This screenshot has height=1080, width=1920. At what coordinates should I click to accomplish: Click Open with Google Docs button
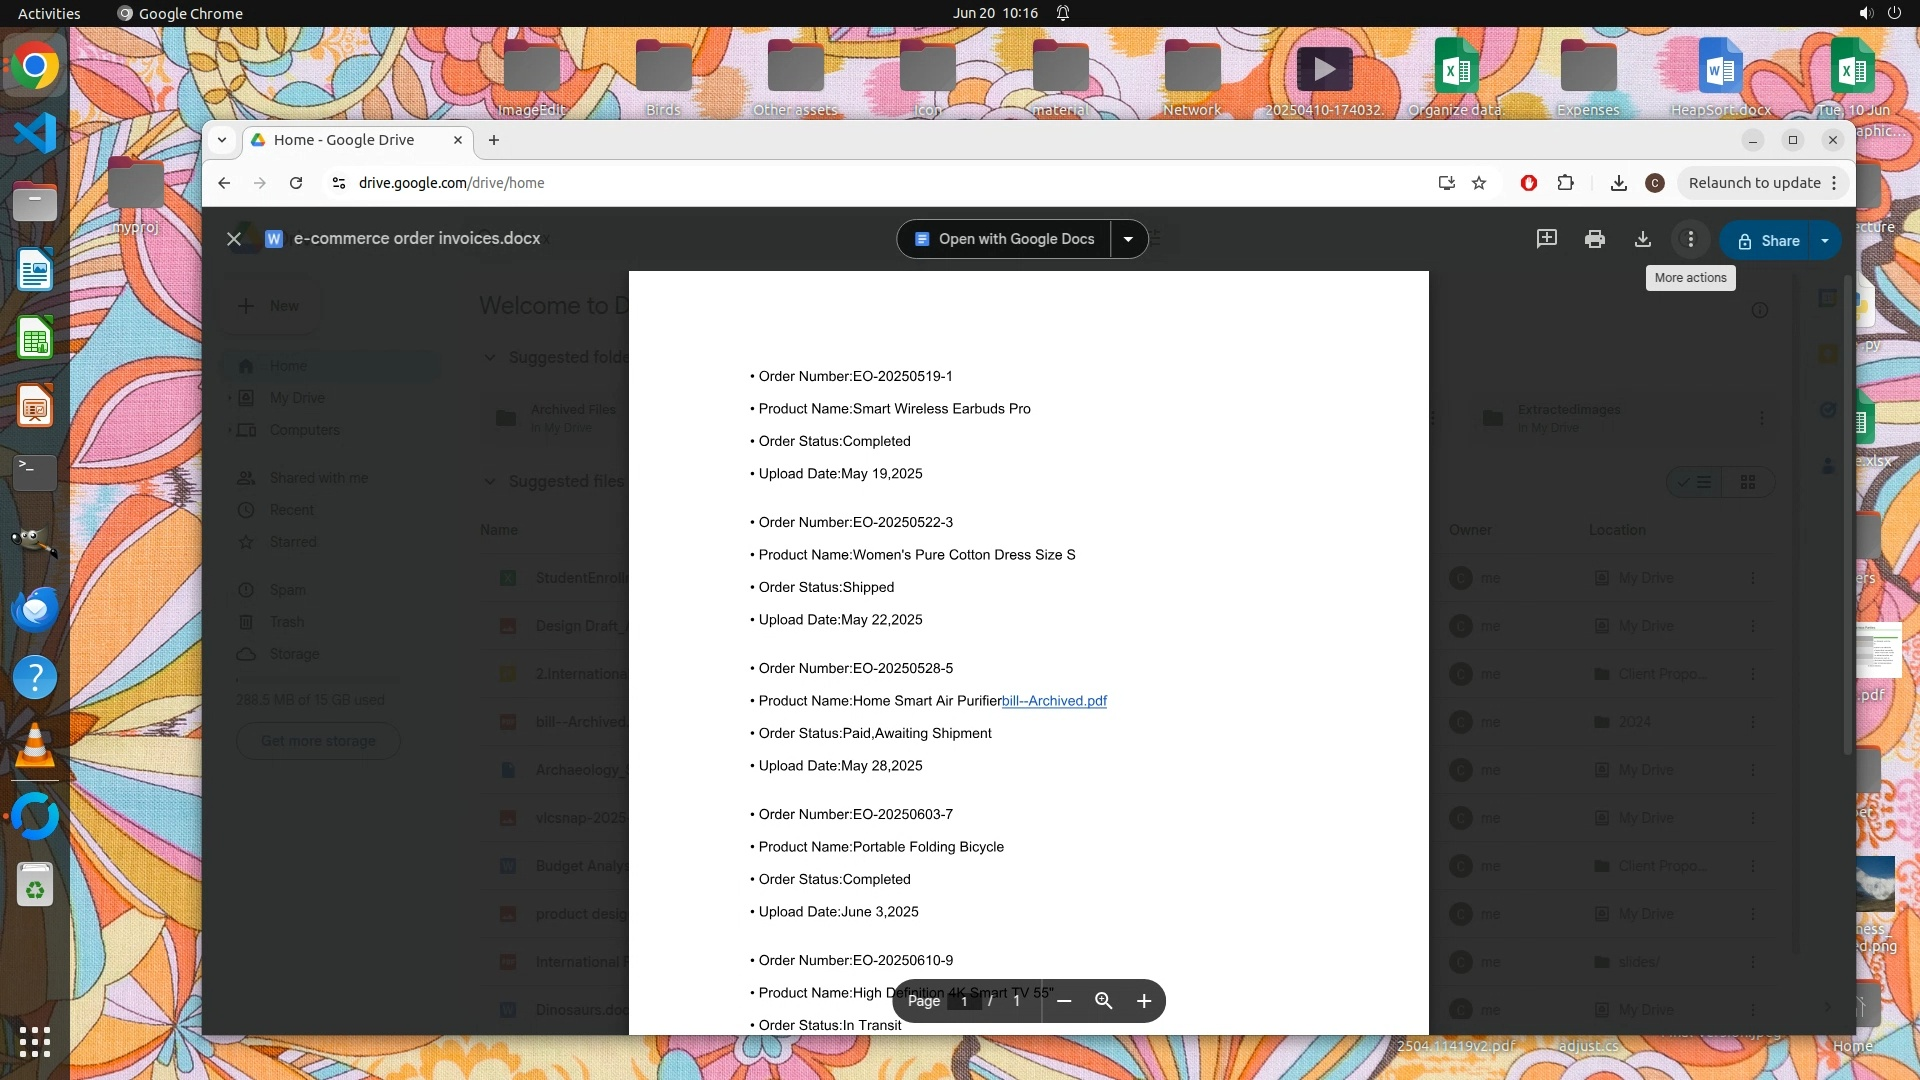(1004, 239)
